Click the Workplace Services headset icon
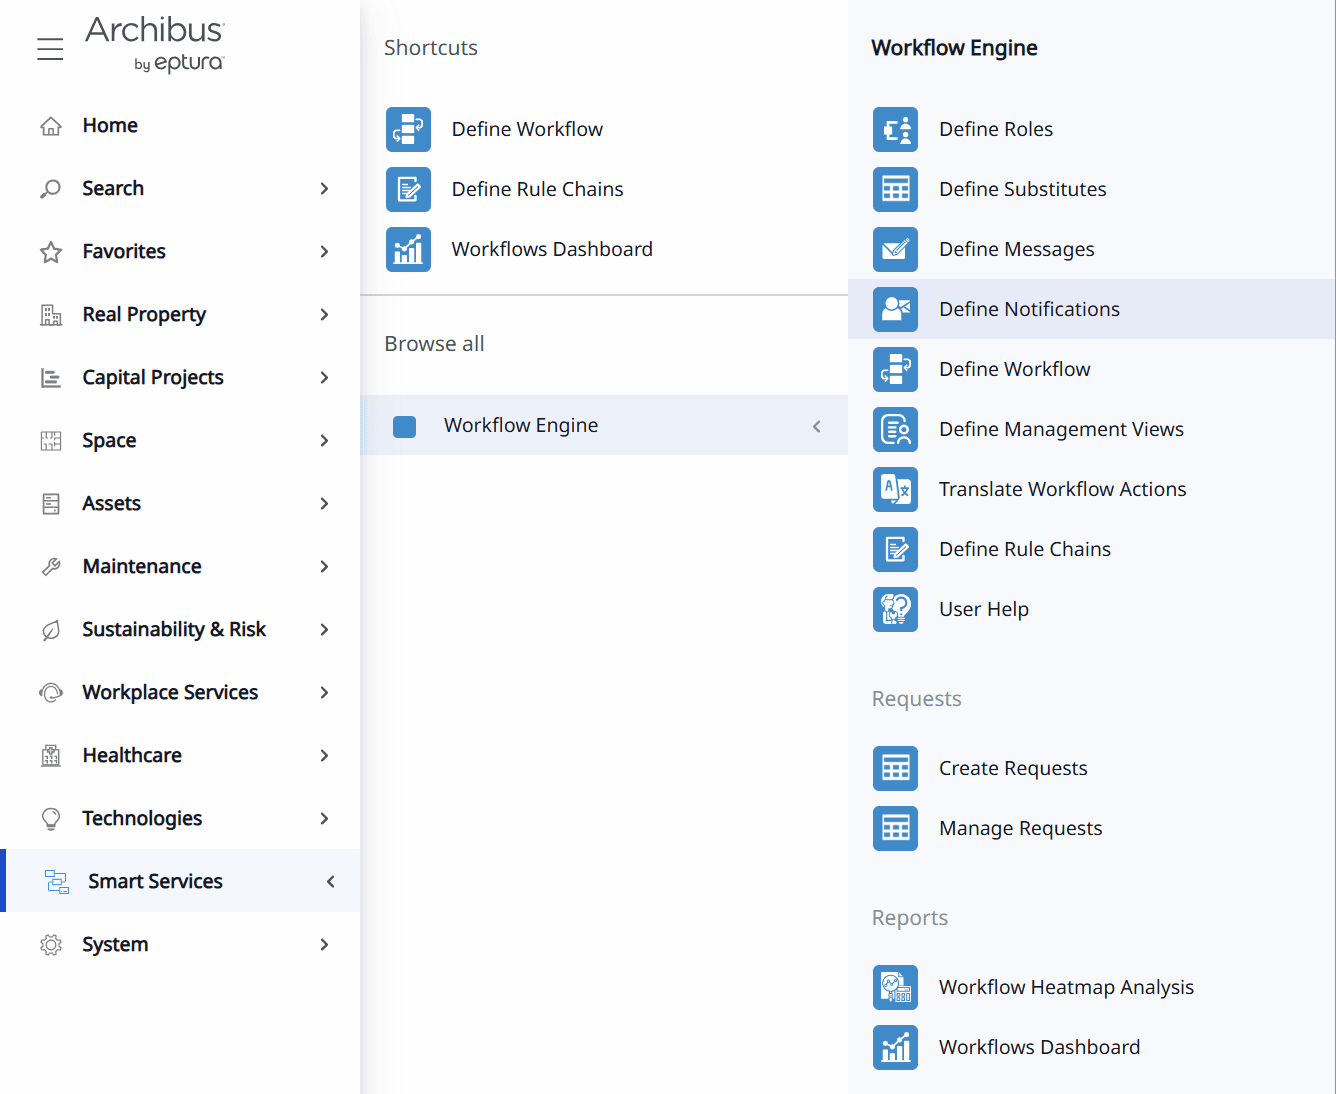The height and width of the screenshot is (1094, 1336). coord(51,693)
